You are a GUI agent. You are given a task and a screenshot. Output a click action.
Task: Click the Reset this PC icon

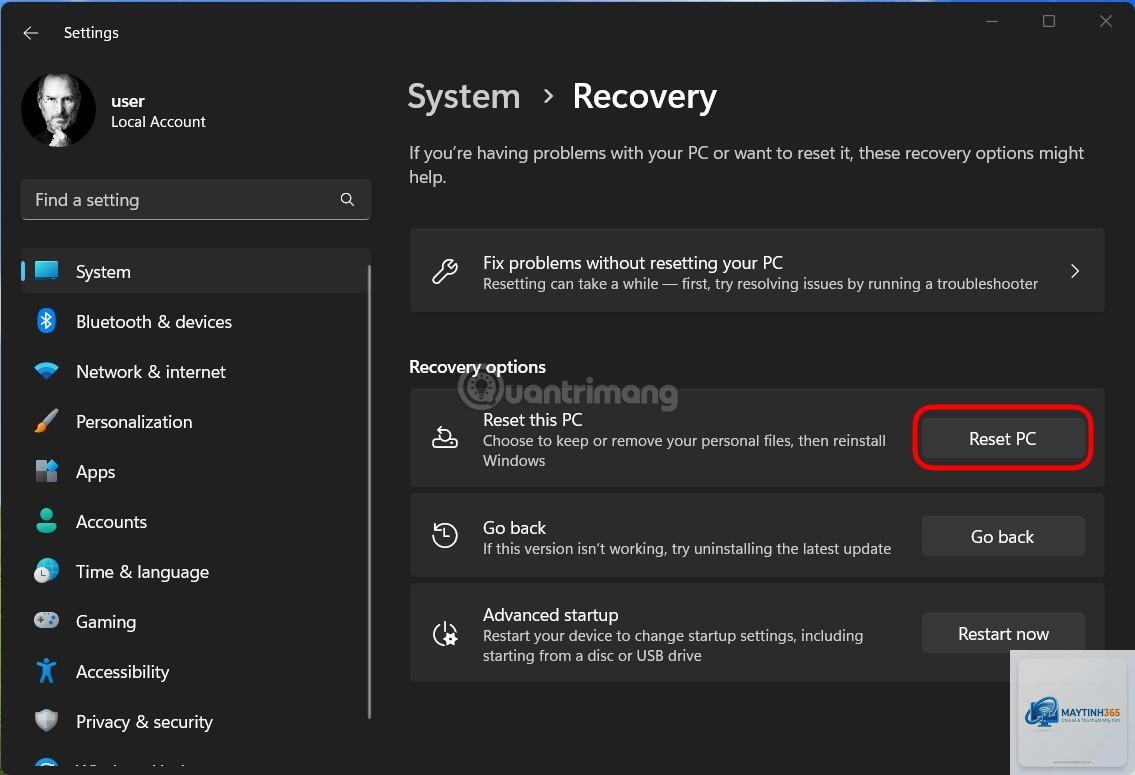tap(444, 437)
